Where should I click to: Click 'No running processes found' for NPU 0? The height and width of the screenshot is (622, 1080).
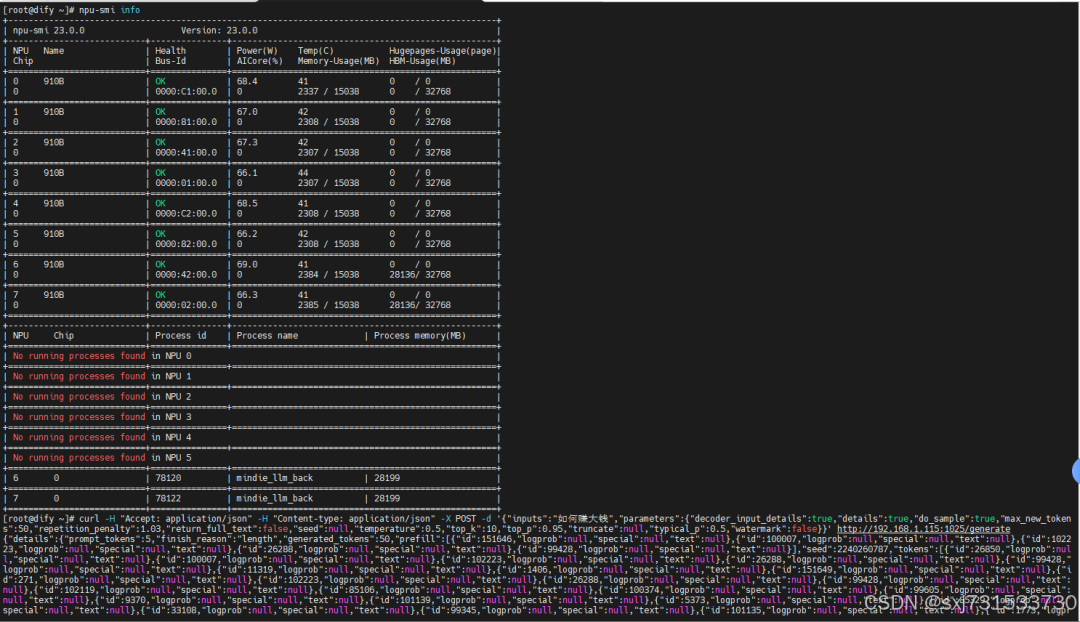pos(79,356)
